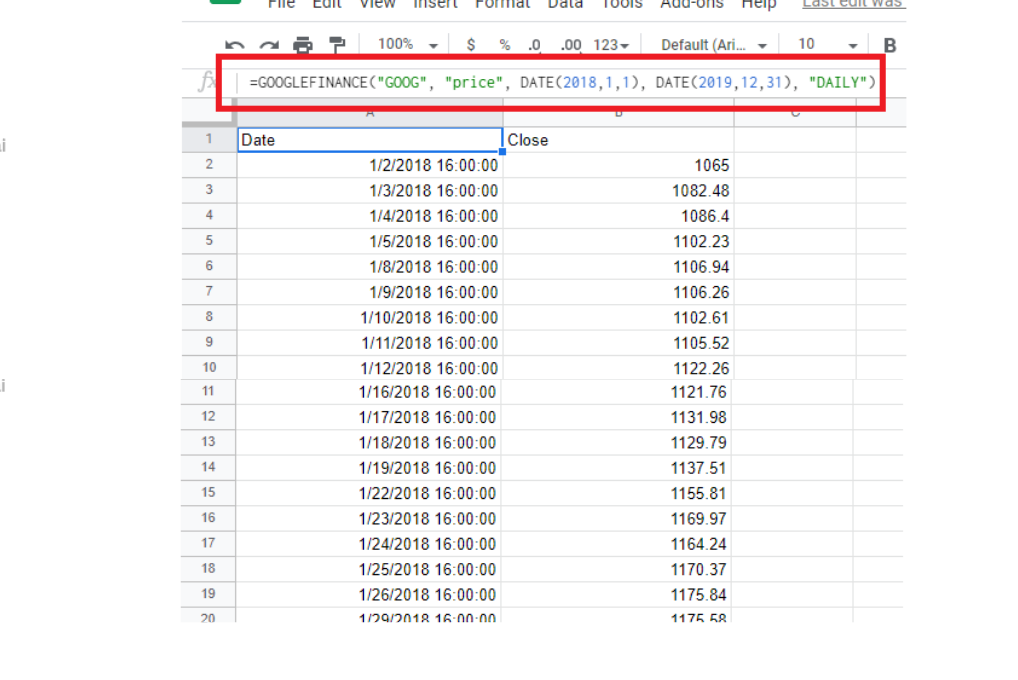This screenshot has width=1018, height=680.
Task: Select row 5 header
Action: tap(208, 241)
